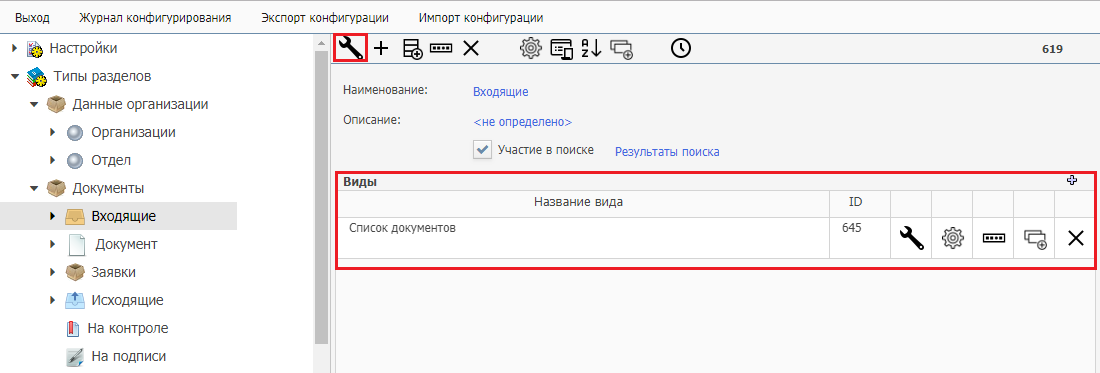Click the number 619 in toolbar
Viewport: 1100px width, 373px height.
point(1052,49)
